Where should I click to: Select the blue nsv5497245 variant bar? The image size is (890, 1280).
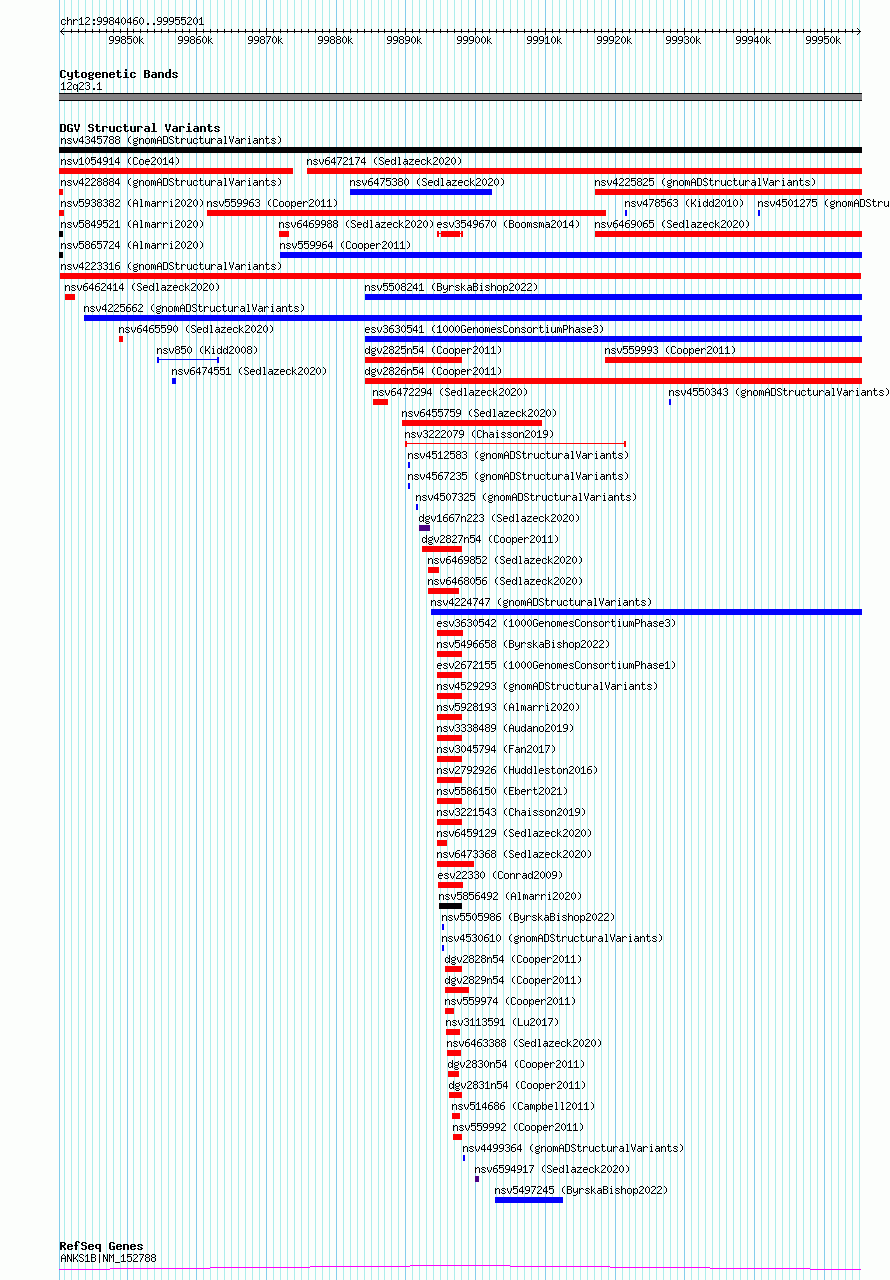(529, 1200)
